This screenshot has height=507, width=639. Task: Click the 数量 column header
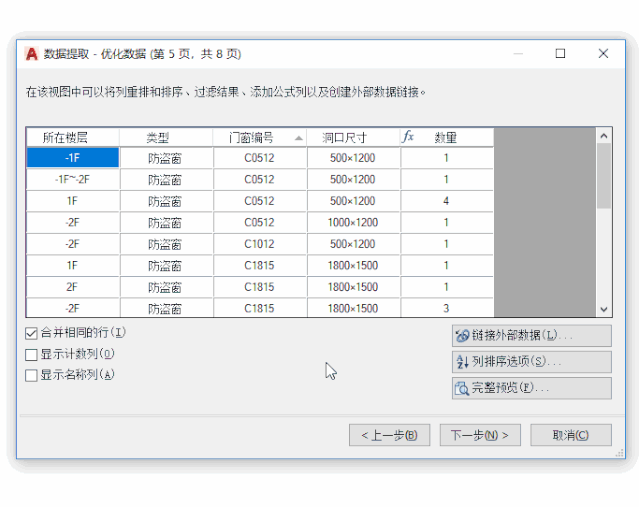(x=447, y=137)
